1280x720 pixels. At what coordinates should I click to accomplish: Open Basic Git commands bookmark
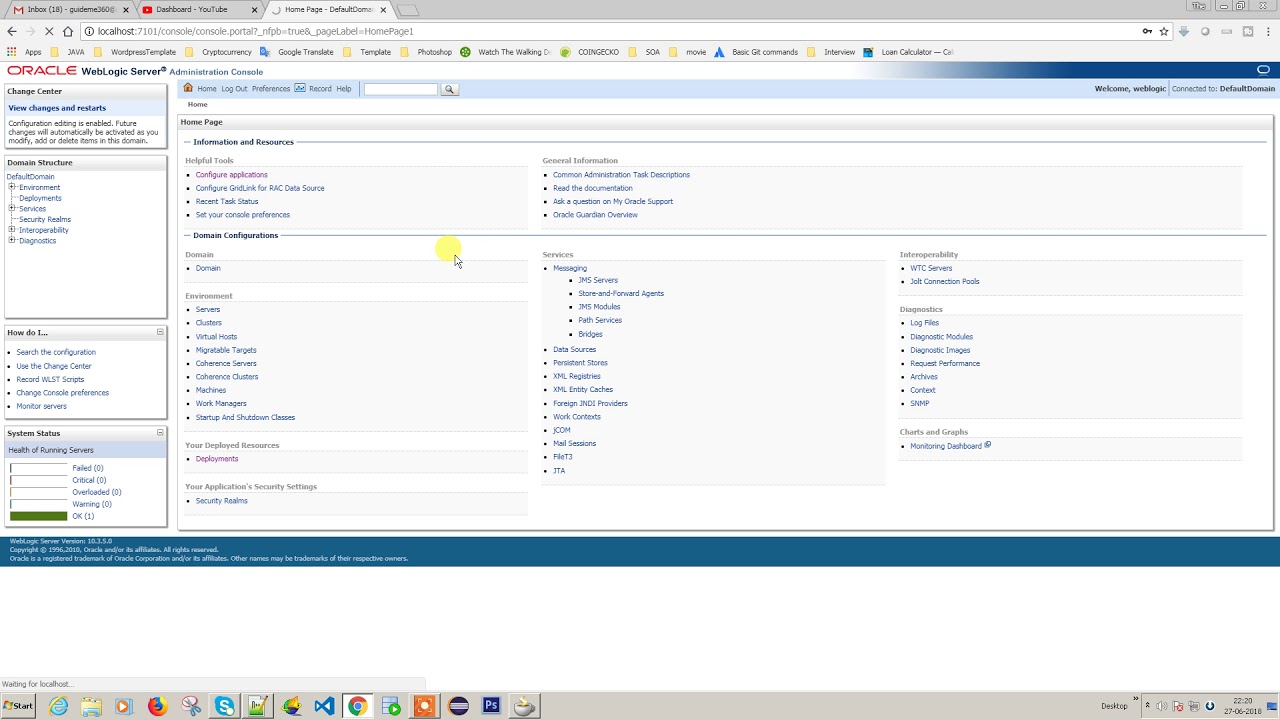click(x=755, y=52)
